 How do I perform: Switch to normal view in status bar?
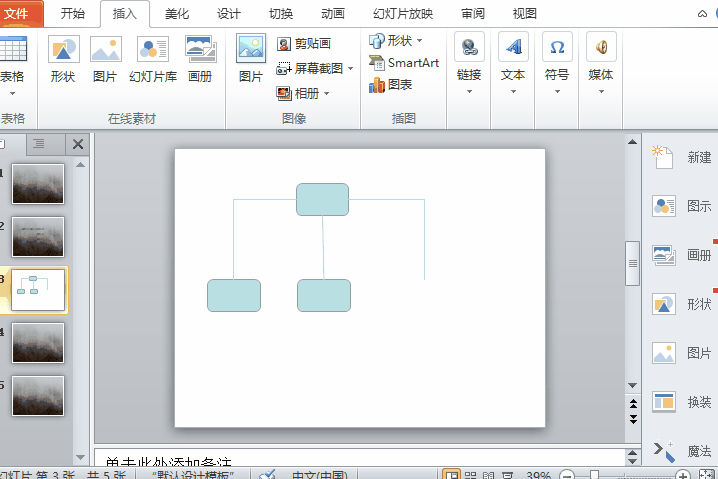point(451,475)
